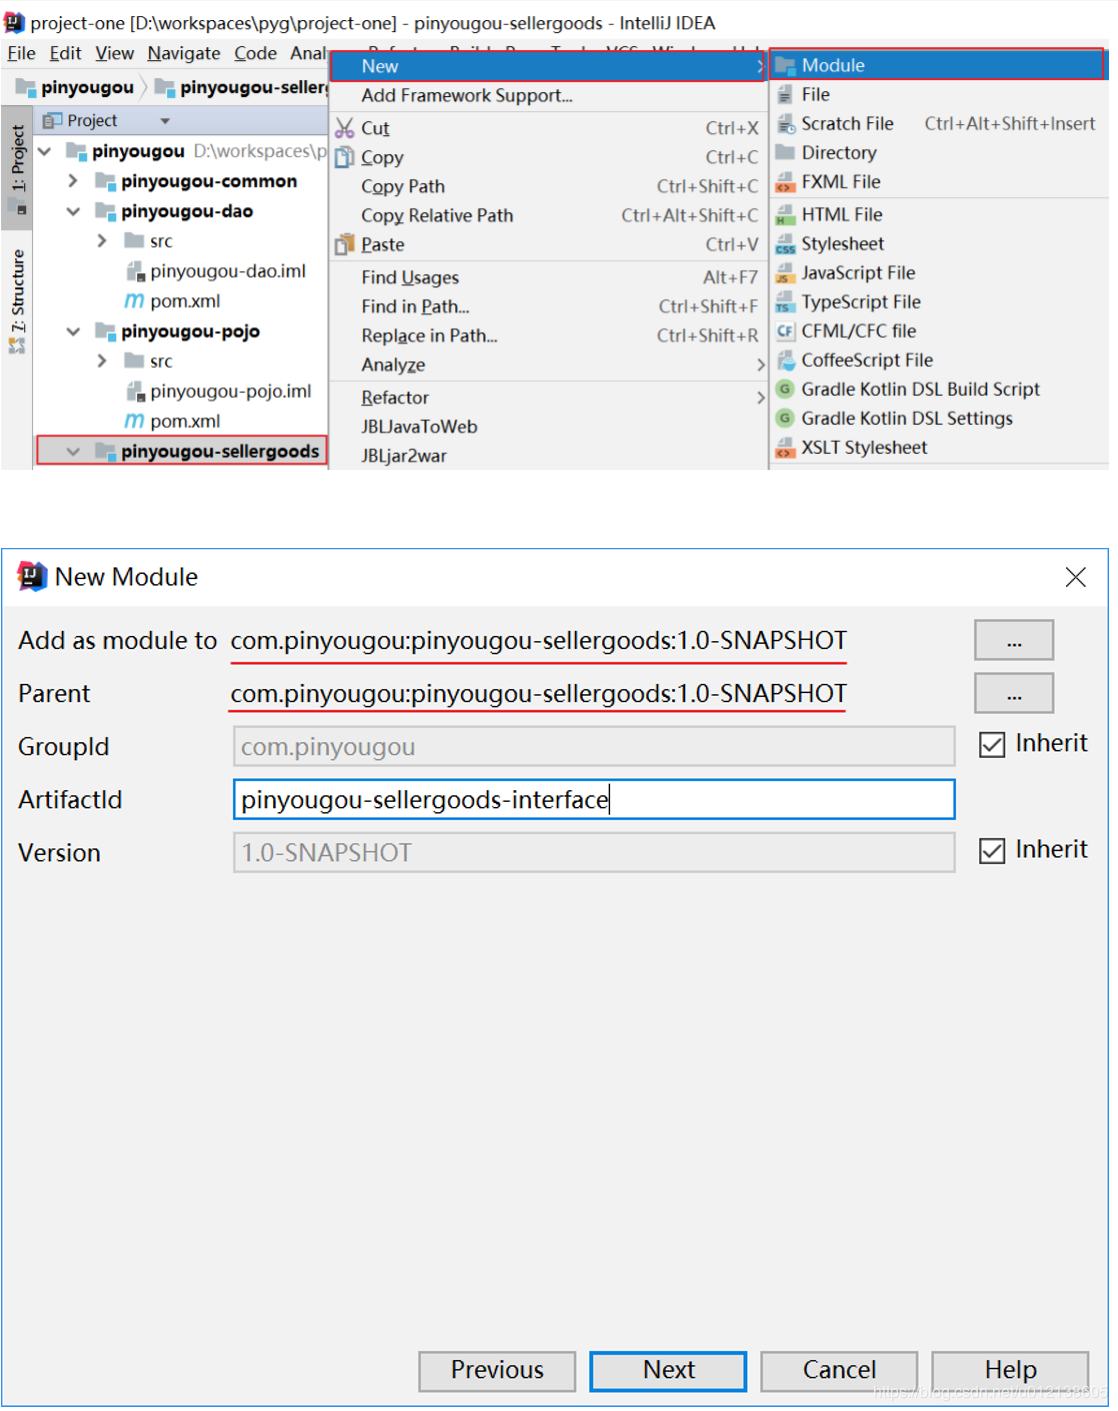This screenshot has height=1411, width=1118.
Task: Click the ArtifactId input field
Action: click(594, 800)
